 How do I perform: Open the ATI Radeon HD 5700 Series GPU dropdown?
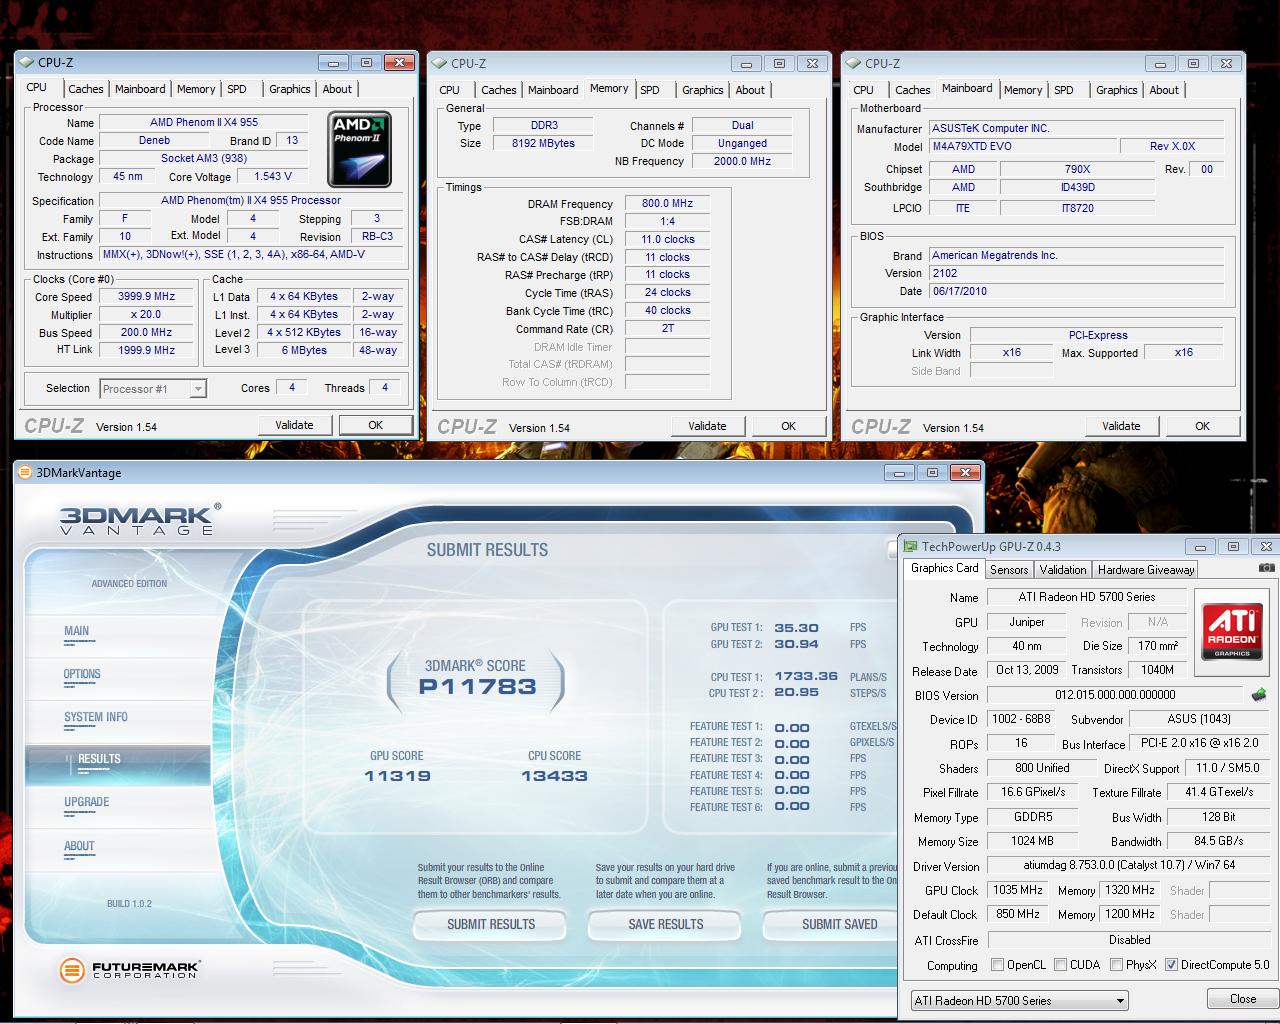click(1019, 1000)
